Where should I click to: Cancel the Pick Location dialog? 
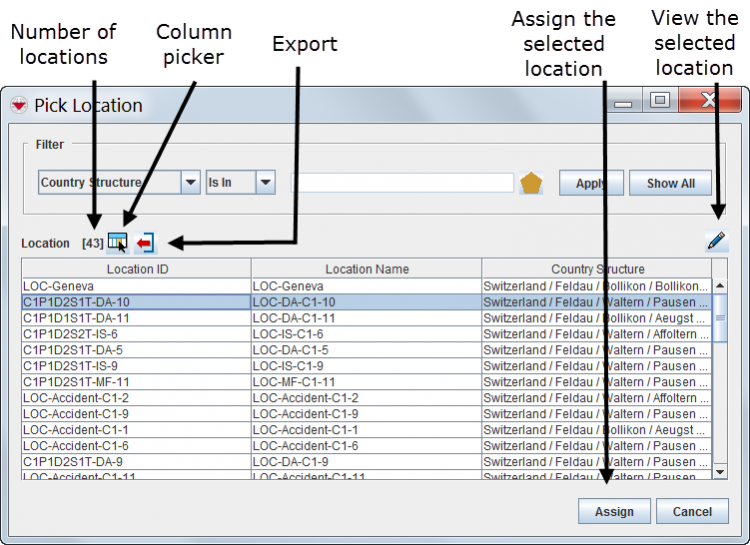[692, 511]
